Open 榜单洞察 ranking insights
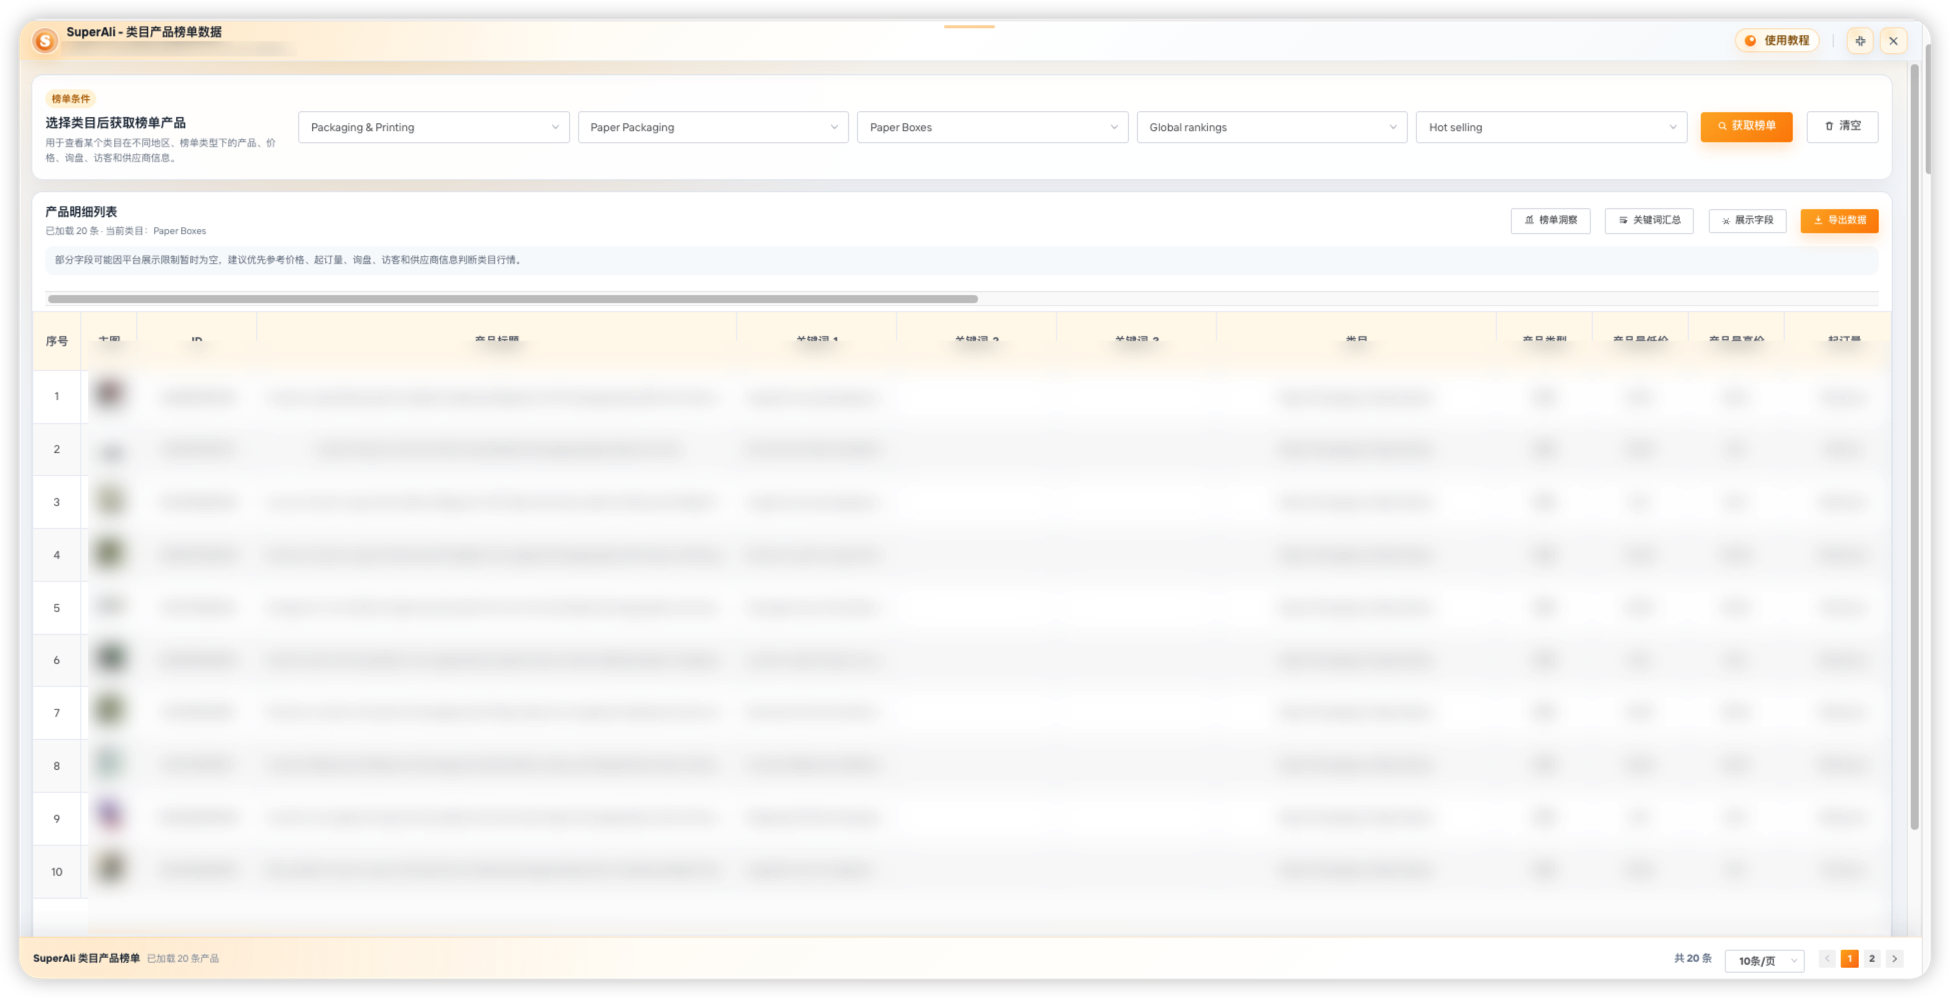Screen dimensions: 1950x998 (1550, 220)
